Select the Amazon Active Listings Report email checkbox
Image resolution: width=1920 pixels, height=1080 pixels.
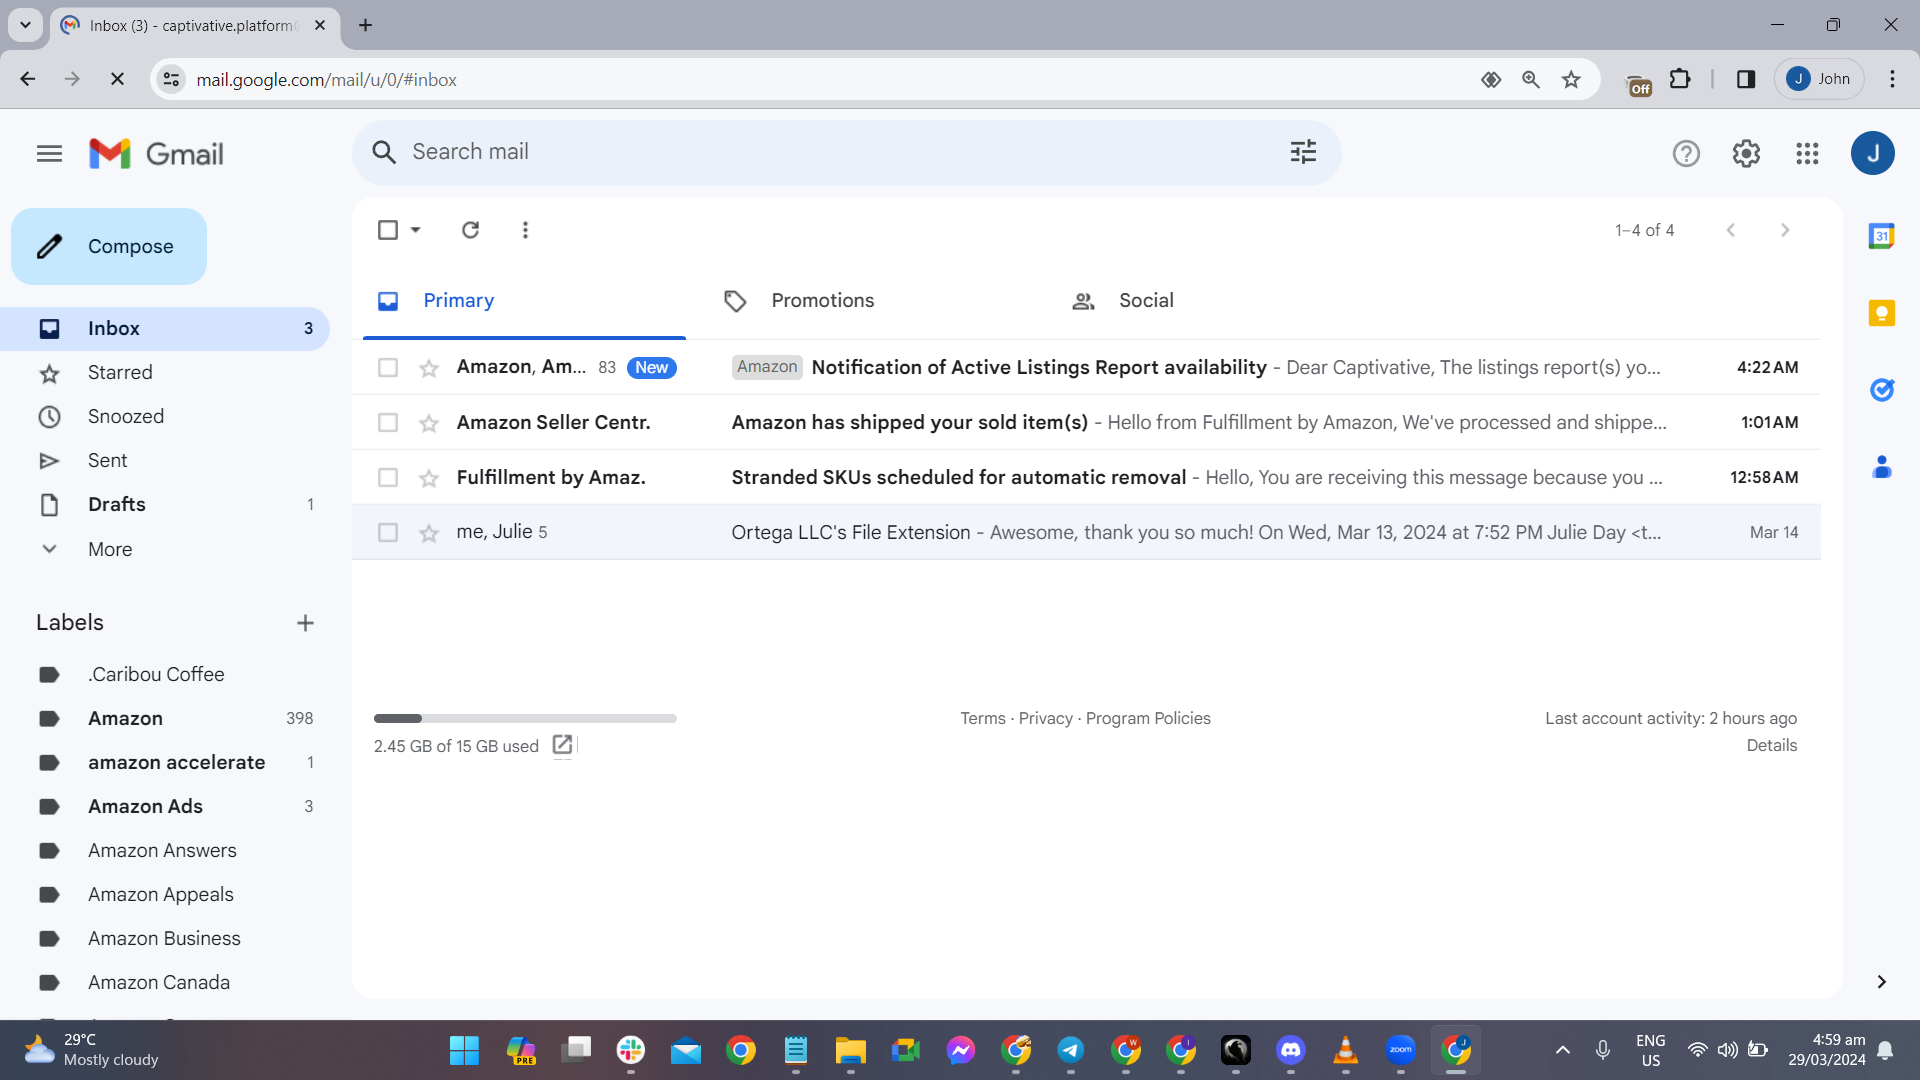click(388, 368)
